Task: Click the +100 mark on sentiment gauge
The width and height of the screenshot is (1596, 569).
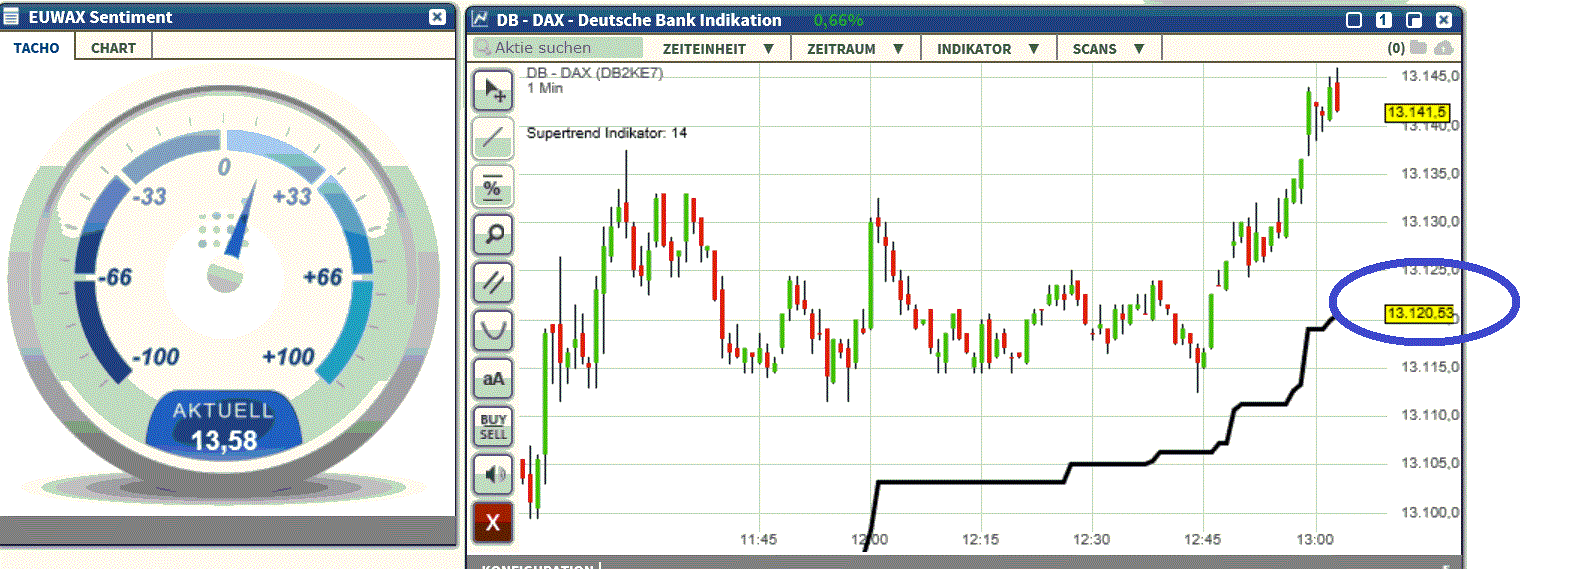Action: pyautogui.click(x=288, y=357)
